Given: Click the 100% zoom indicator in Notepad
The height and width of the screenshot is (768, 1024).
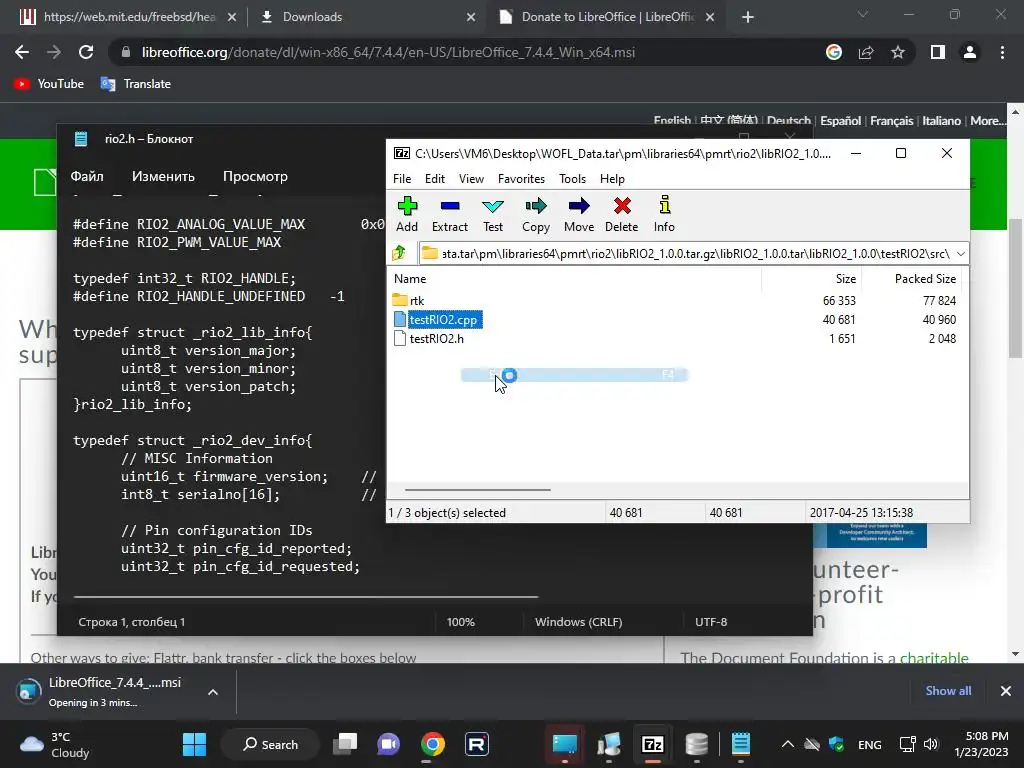Looking at the screenshot, I should click(460, 622).
